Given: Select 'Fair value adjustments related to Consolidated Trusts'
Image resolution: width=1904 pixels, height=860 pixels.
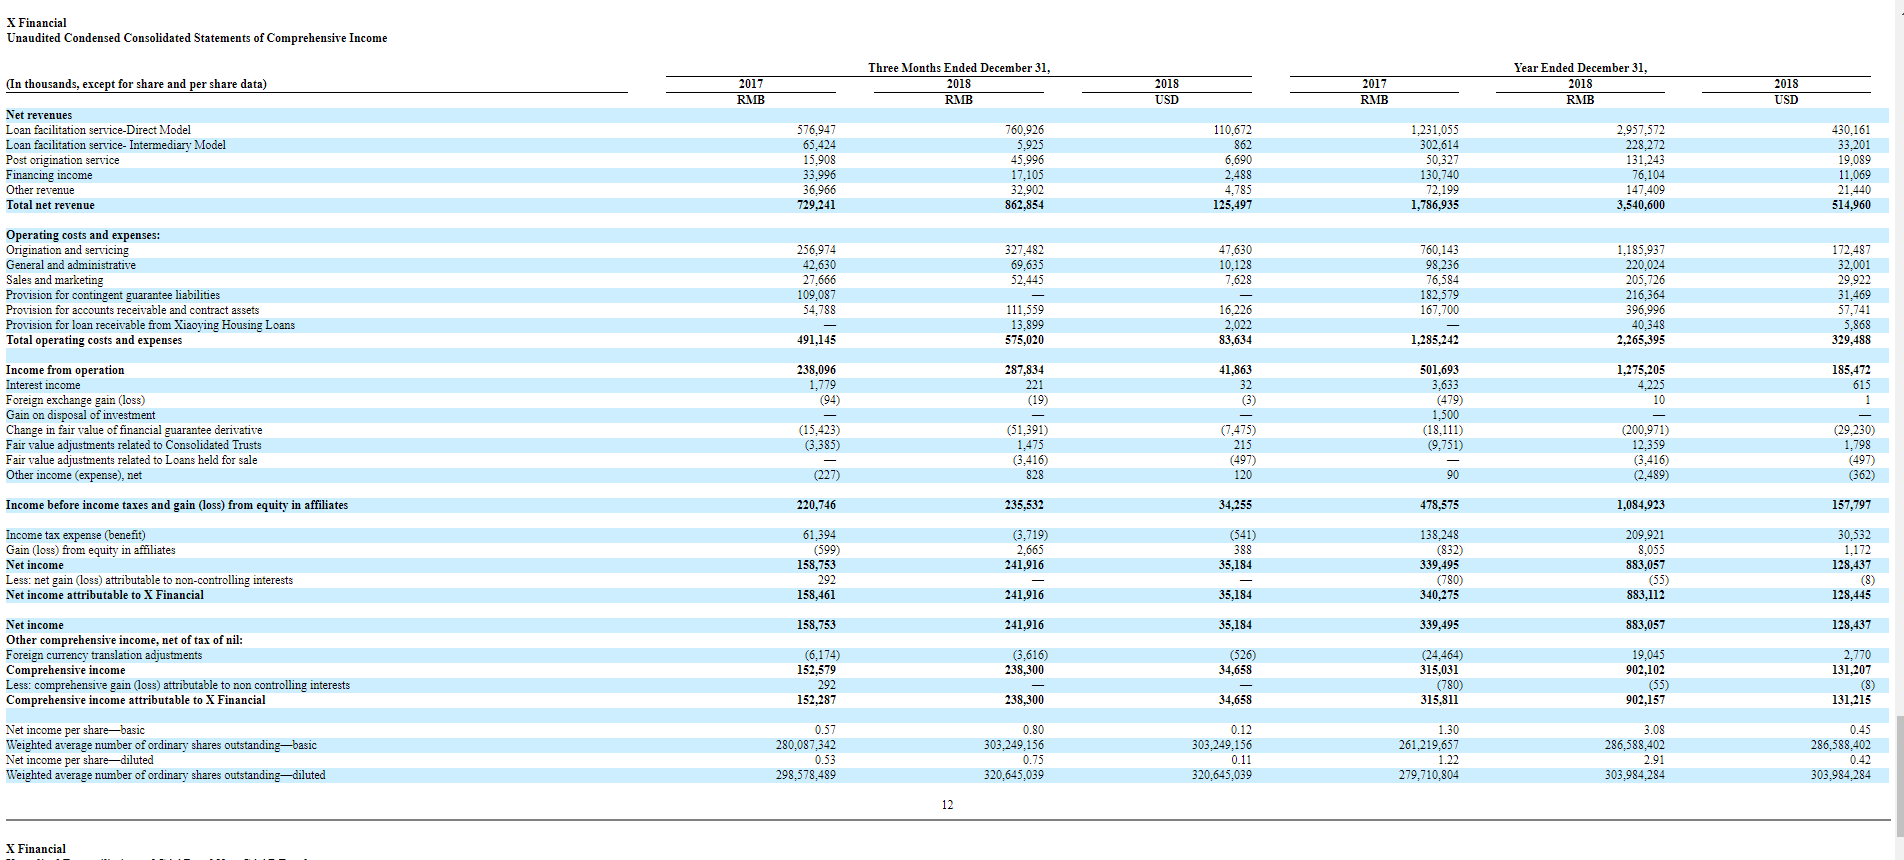Looking at the screenshot, I should click(x=134, y=445).
